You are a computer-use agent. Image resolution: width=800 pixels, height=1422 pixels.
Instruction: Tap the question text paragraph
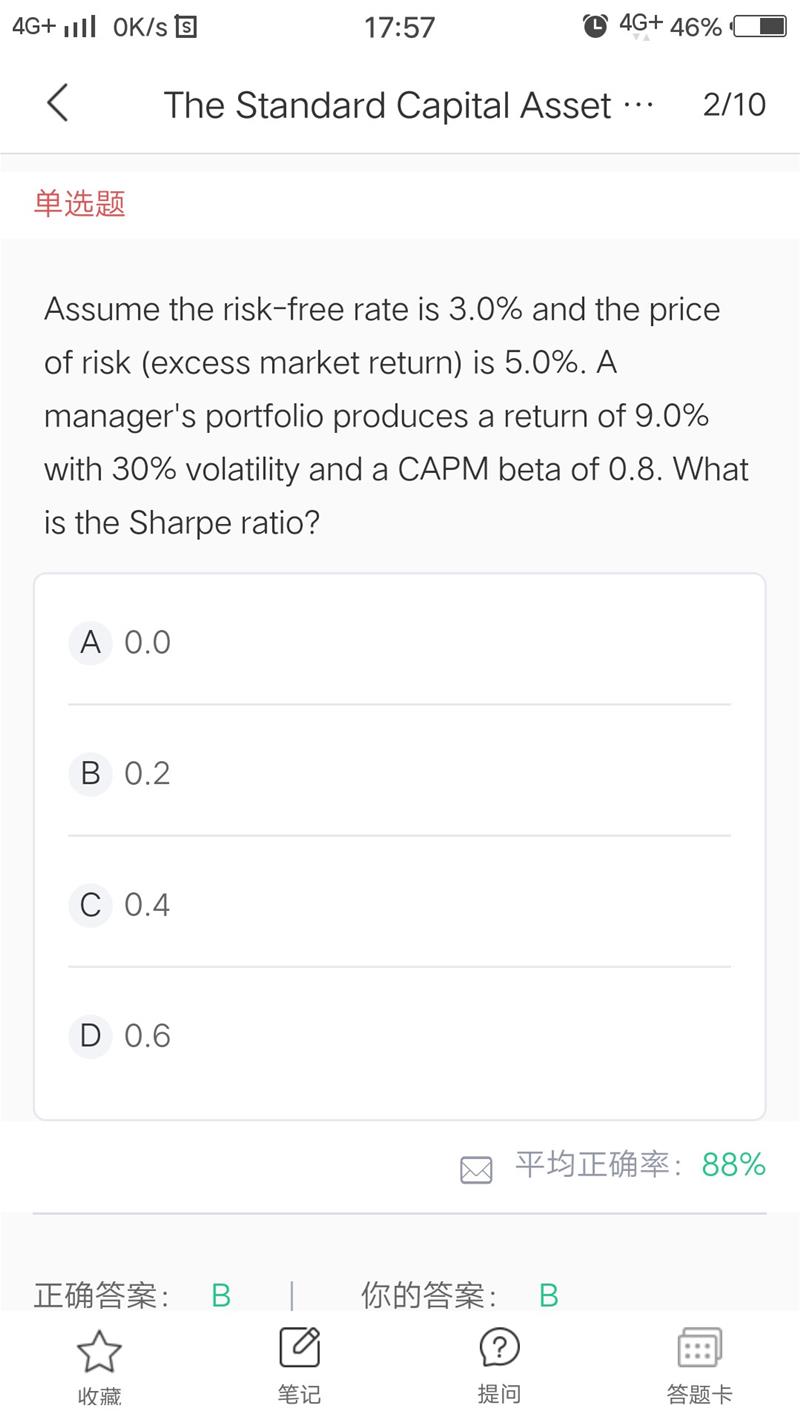click(x=396, y=416)
